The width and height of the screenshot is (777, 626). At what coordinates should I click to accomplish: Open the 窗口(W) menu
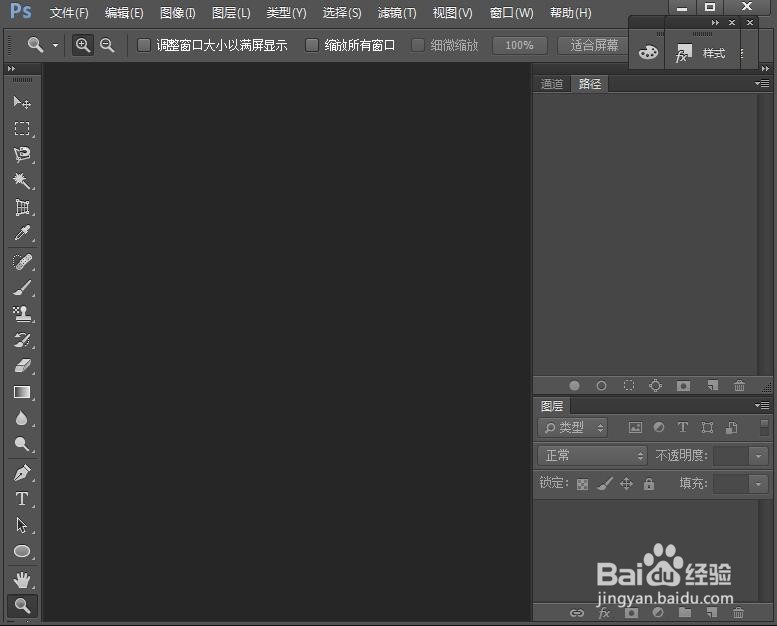tap(511, 12)
